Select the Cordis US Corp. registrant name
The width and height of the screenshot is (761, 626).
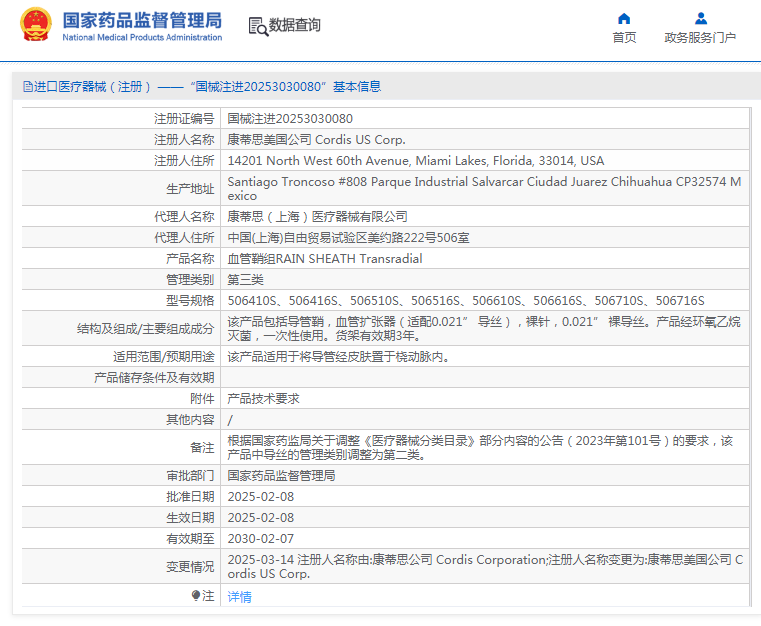316,139
